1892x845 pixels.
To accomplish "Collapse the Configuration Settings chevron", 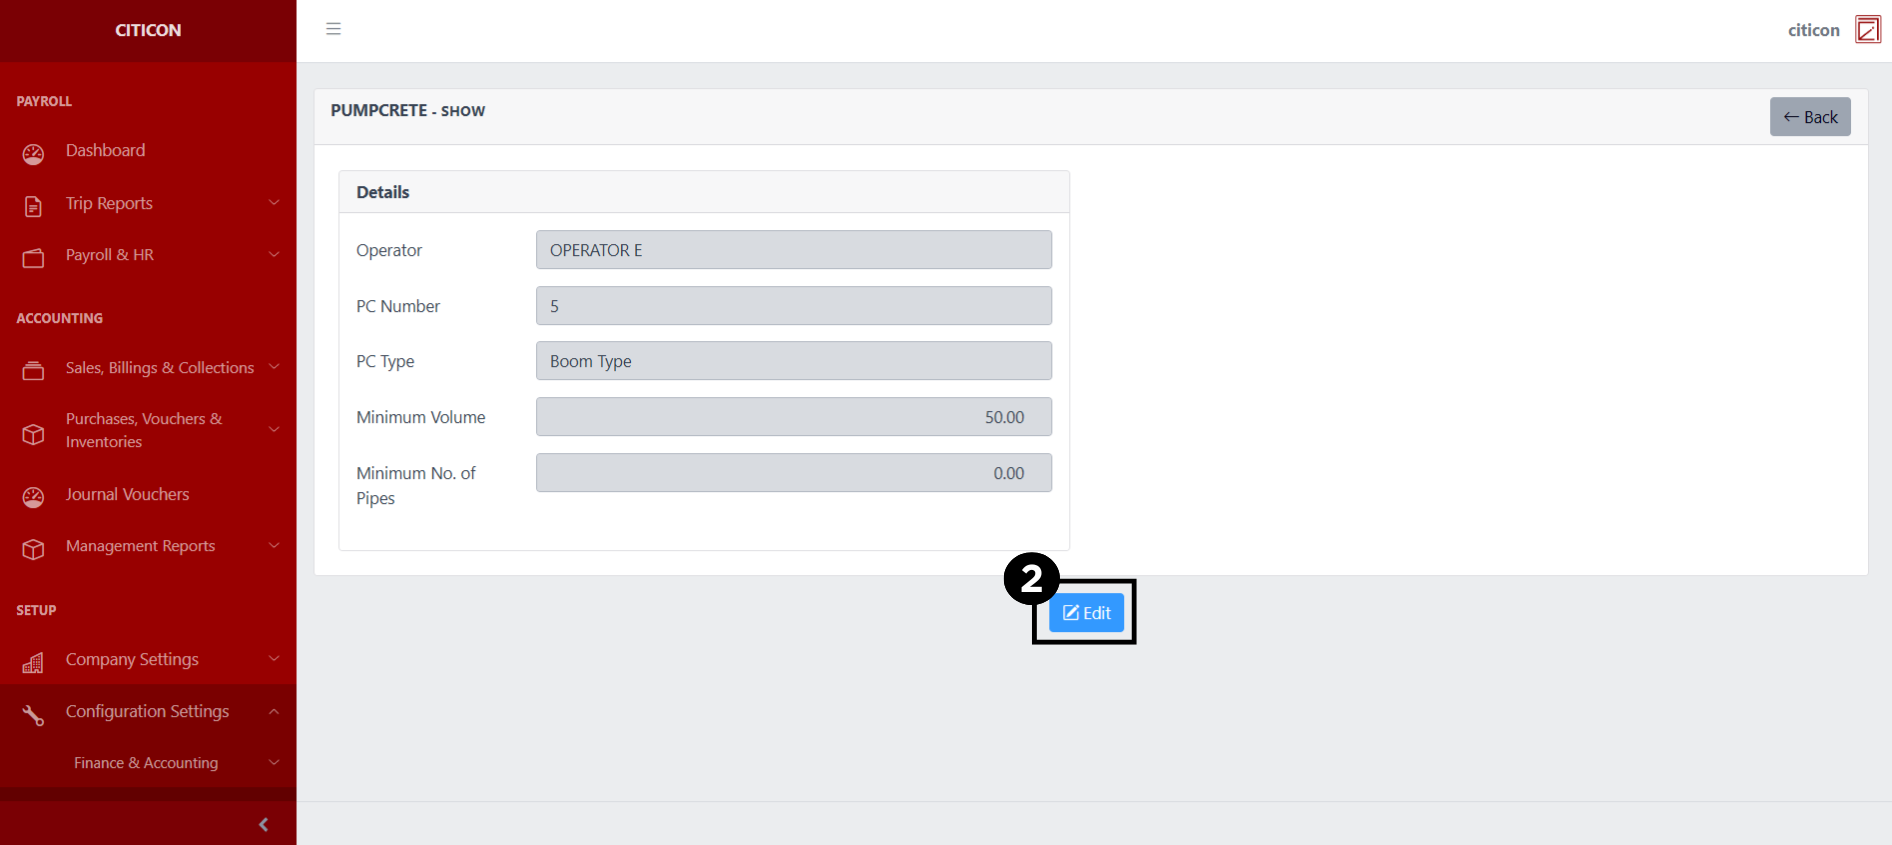I will tap(274, 711).
